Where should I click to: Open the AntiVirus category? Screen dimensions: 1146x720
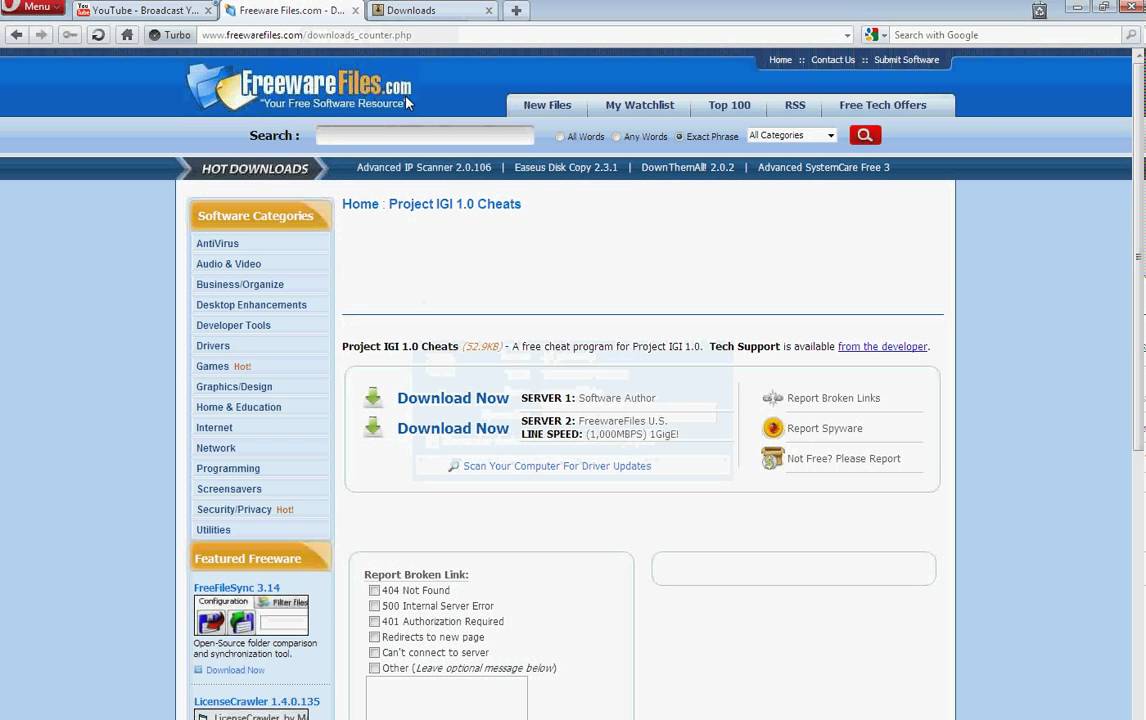pyautogui.click(x=217, y=243)
